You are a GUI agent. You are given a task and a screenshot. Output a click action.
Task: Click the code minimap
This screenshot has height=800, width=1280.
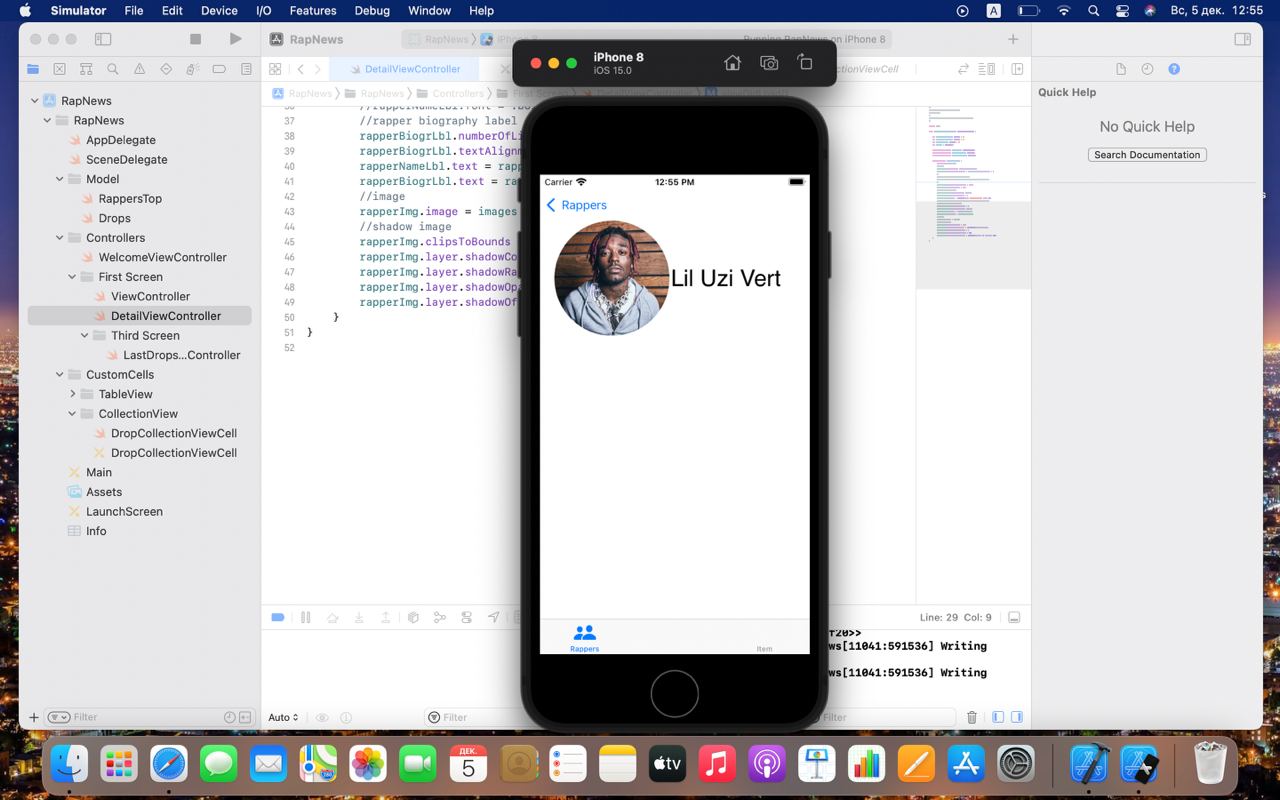pyautogui.click(x=973, y=200)
